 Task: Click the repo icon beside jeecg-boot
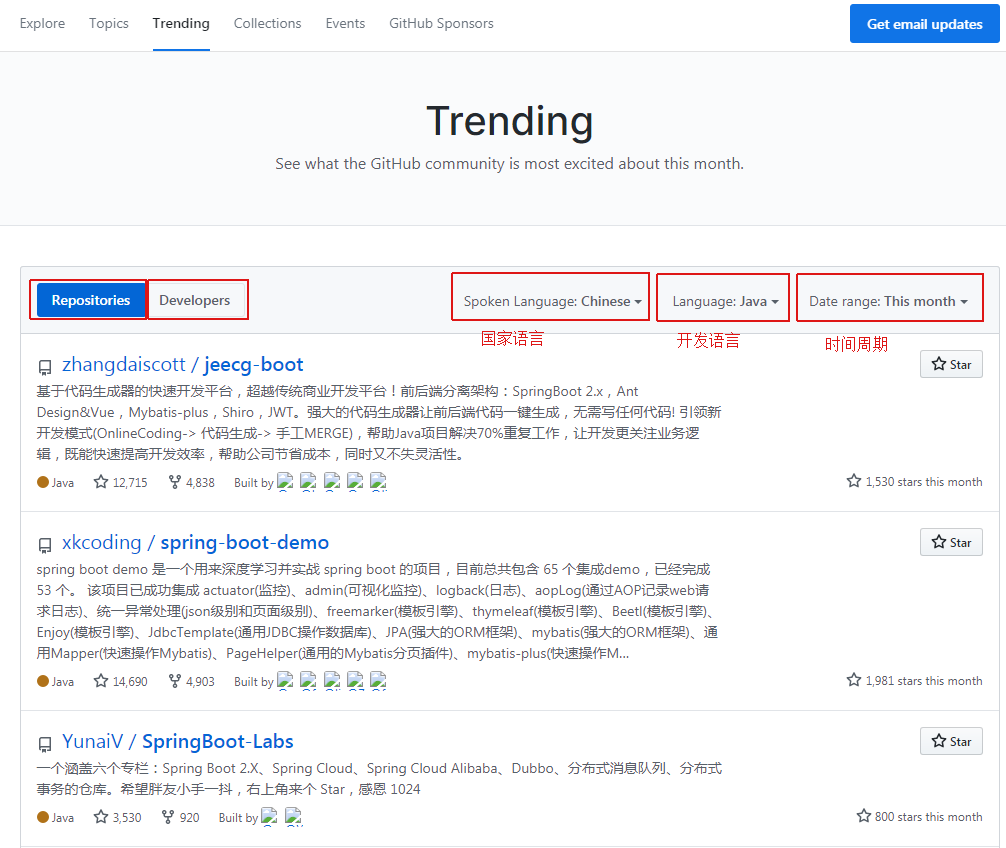click(45, 368)
